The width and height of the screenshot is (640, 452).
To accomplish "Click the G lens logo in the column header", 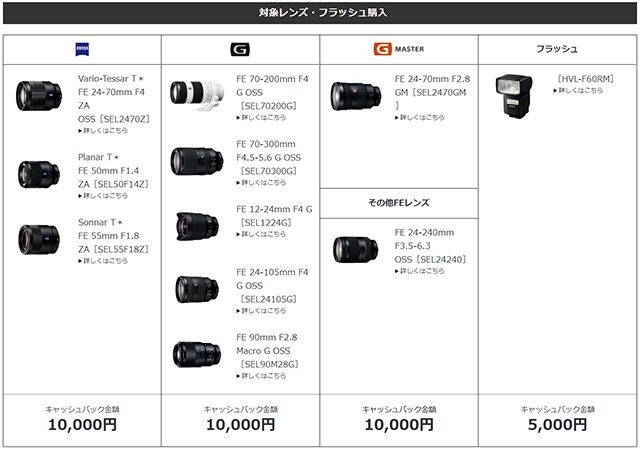I will (x=239, y=49).
